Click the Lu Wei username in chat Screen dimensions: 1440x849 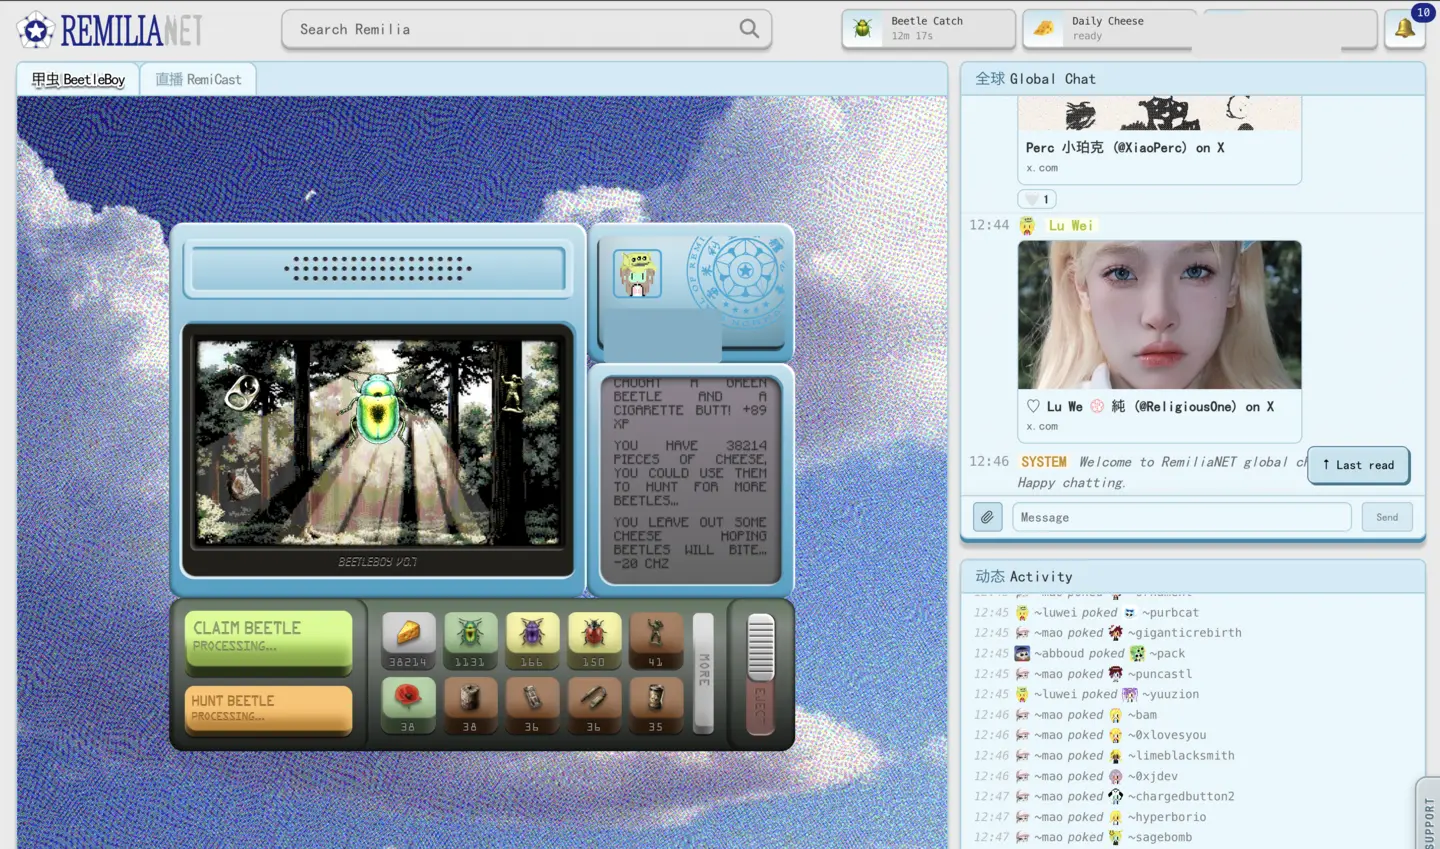(1071, 226)
